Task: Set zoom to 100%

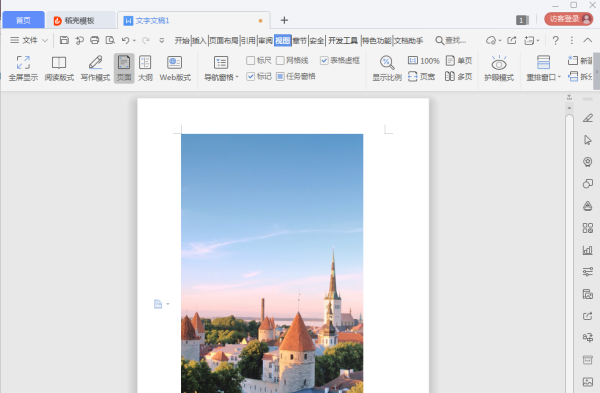Action: point(424,60)
